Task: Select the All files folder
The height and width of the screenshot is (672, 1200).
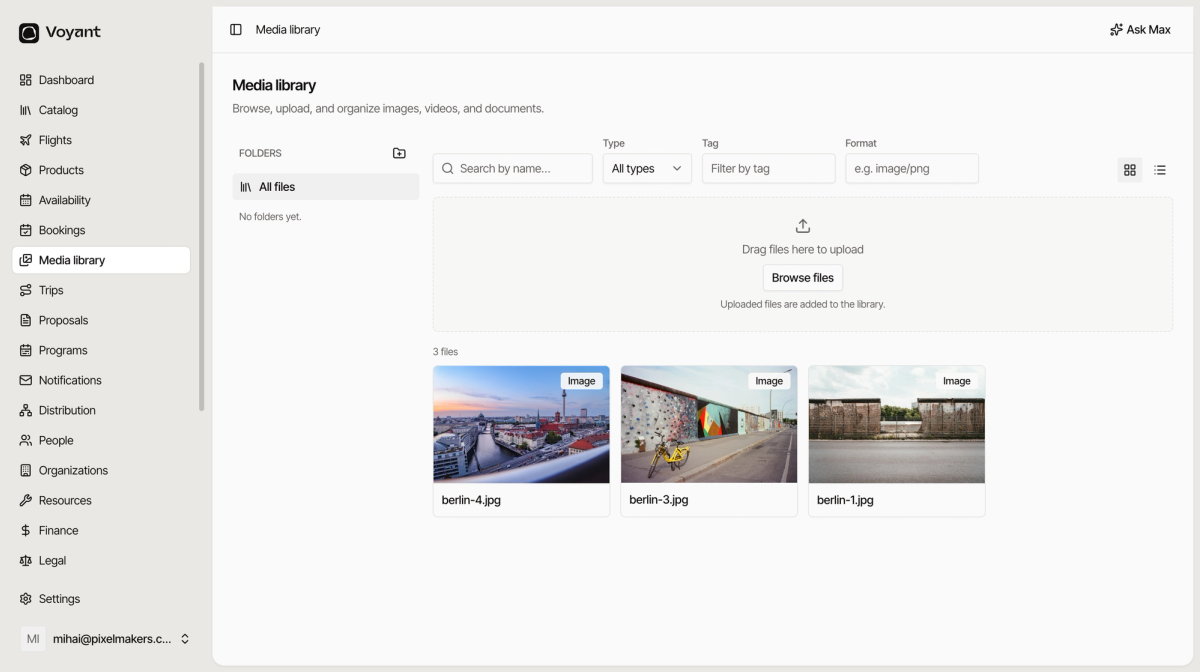Action: (x=326, y=187)
